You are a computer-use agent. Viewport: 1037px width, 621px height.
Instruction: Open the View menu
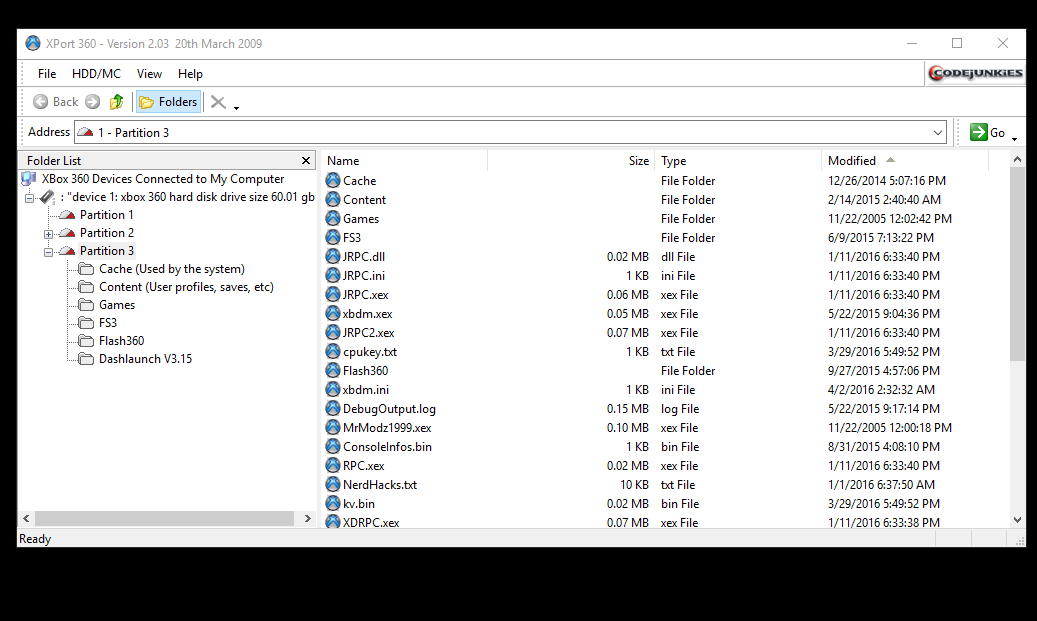149,74
